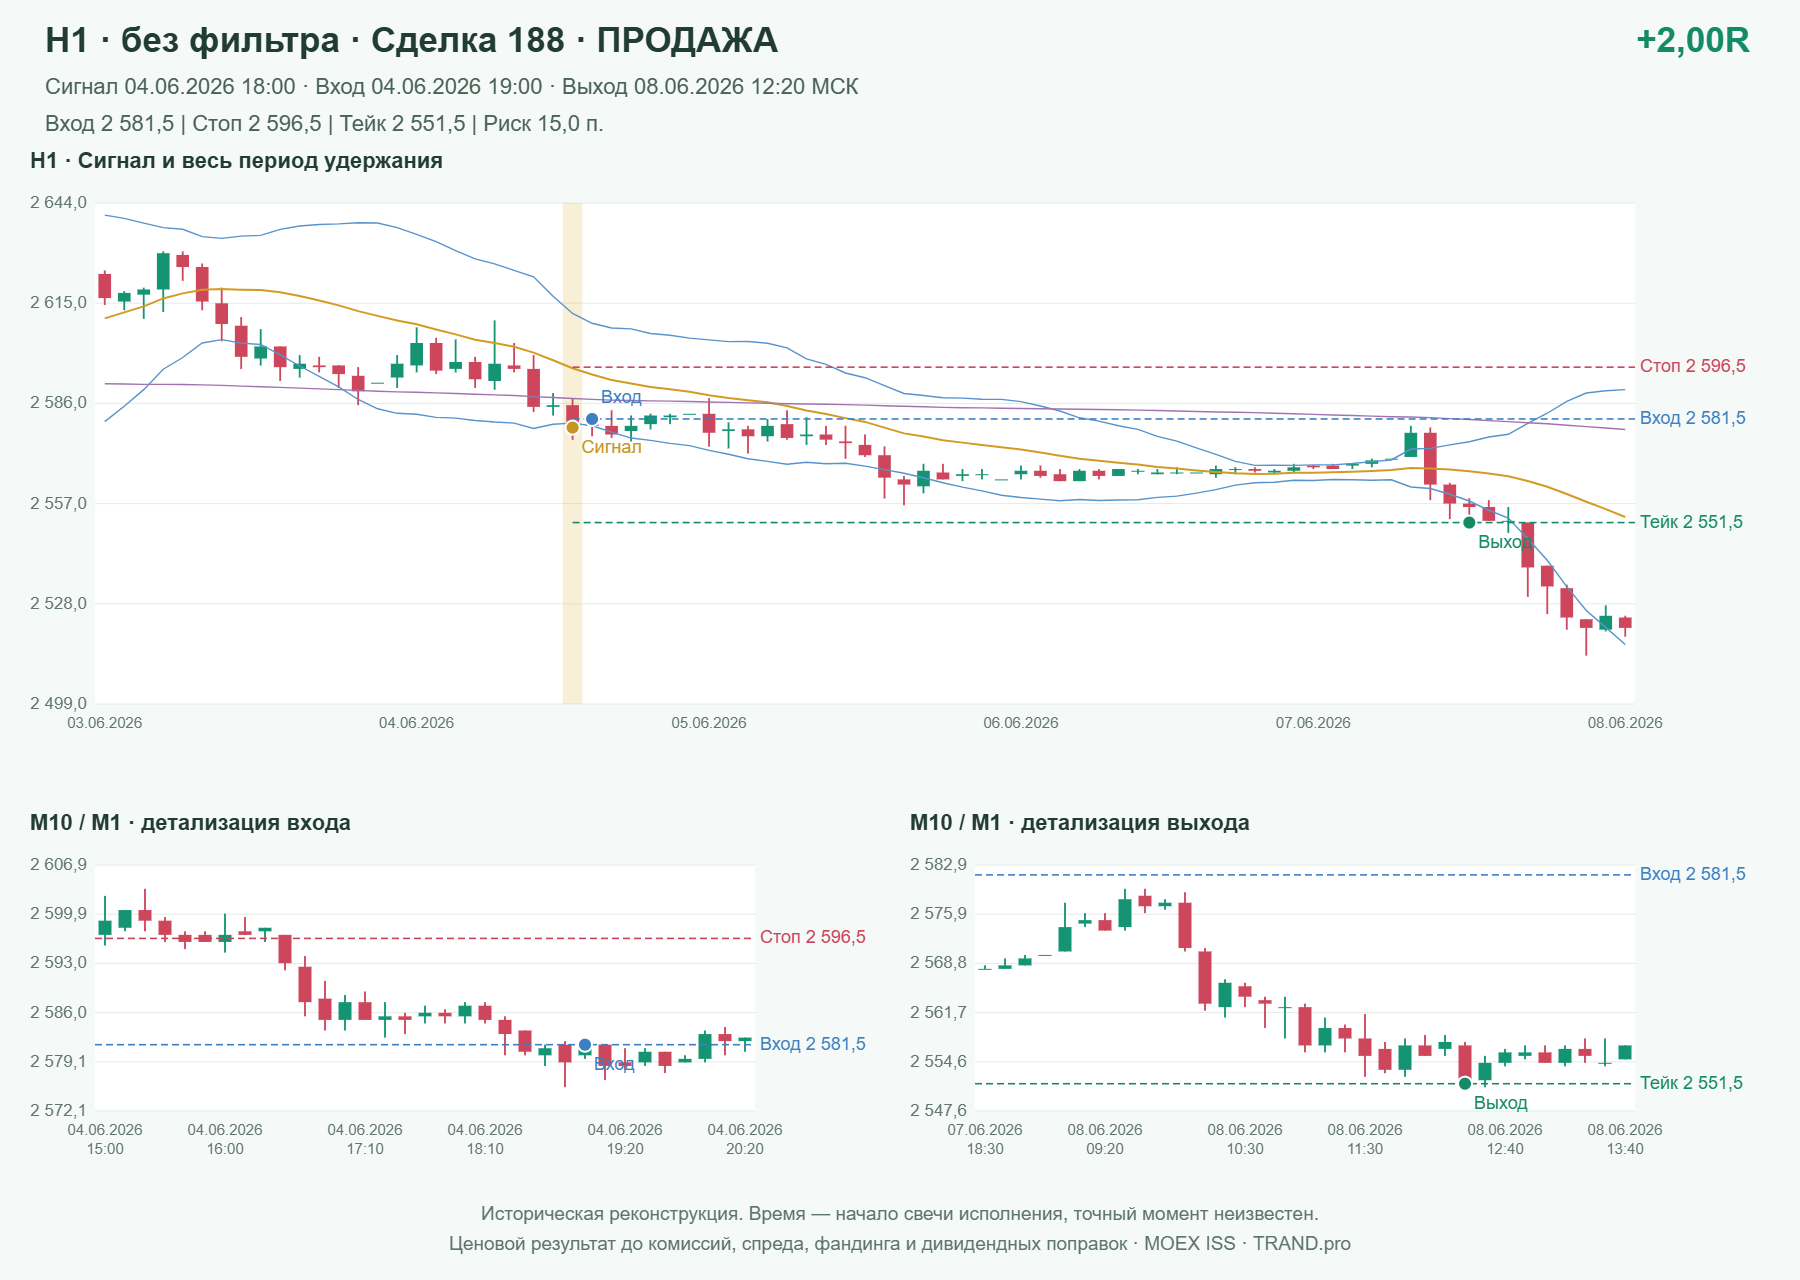This screenshot has height=1280, width=1800.
Task: Click the Вход 2 581,5 label in exit detail chart
Action: point(1693,874)
